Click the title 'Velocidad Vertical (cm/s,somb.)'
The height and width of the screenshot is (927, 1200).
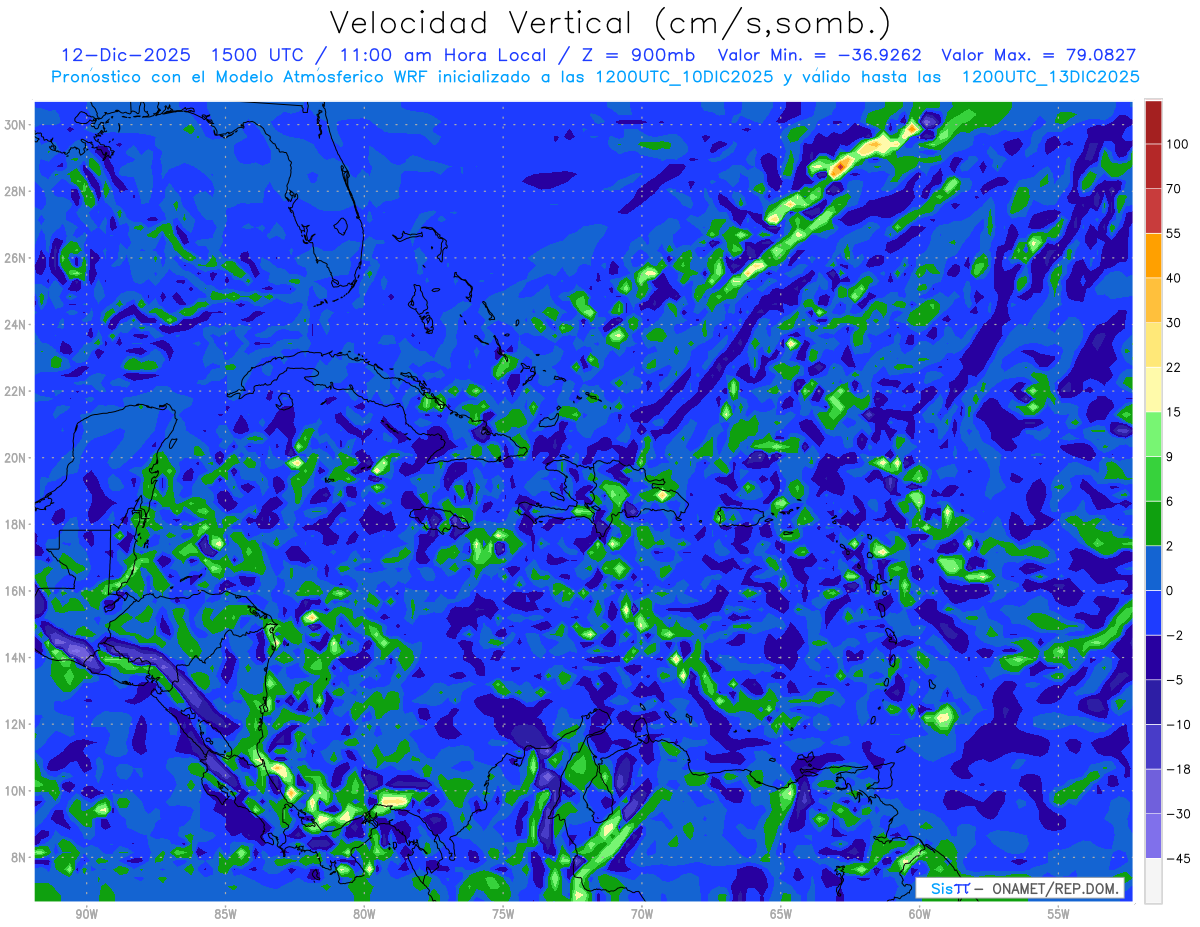point(609,23)
